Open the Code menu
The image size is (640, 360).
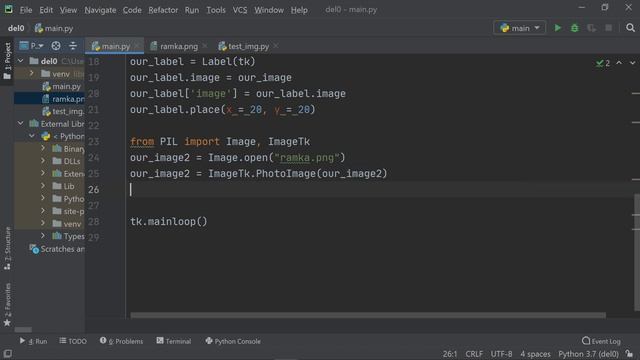[132, 10]
